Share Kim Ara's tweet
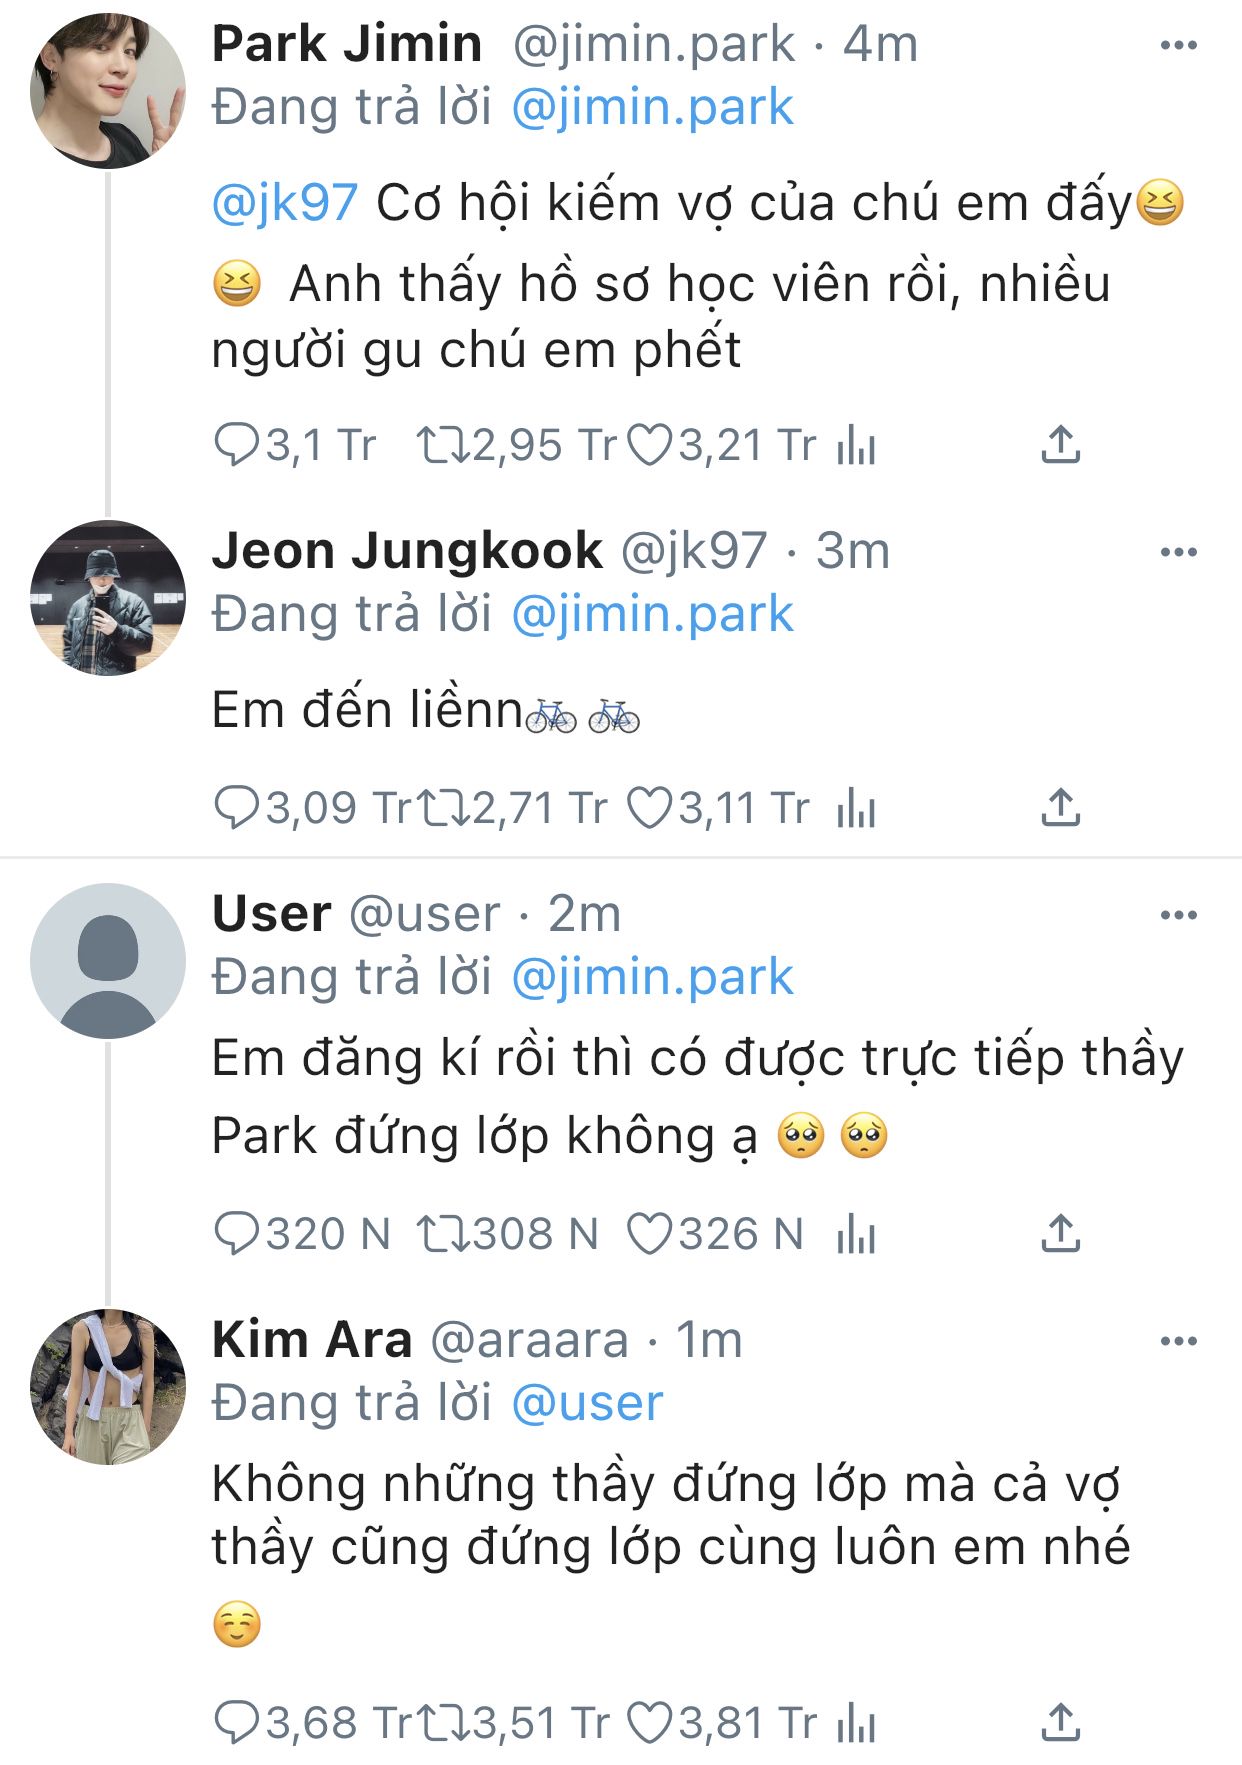Viewport: 1242px width, 1765px height. click(x=1060, y=1723)
